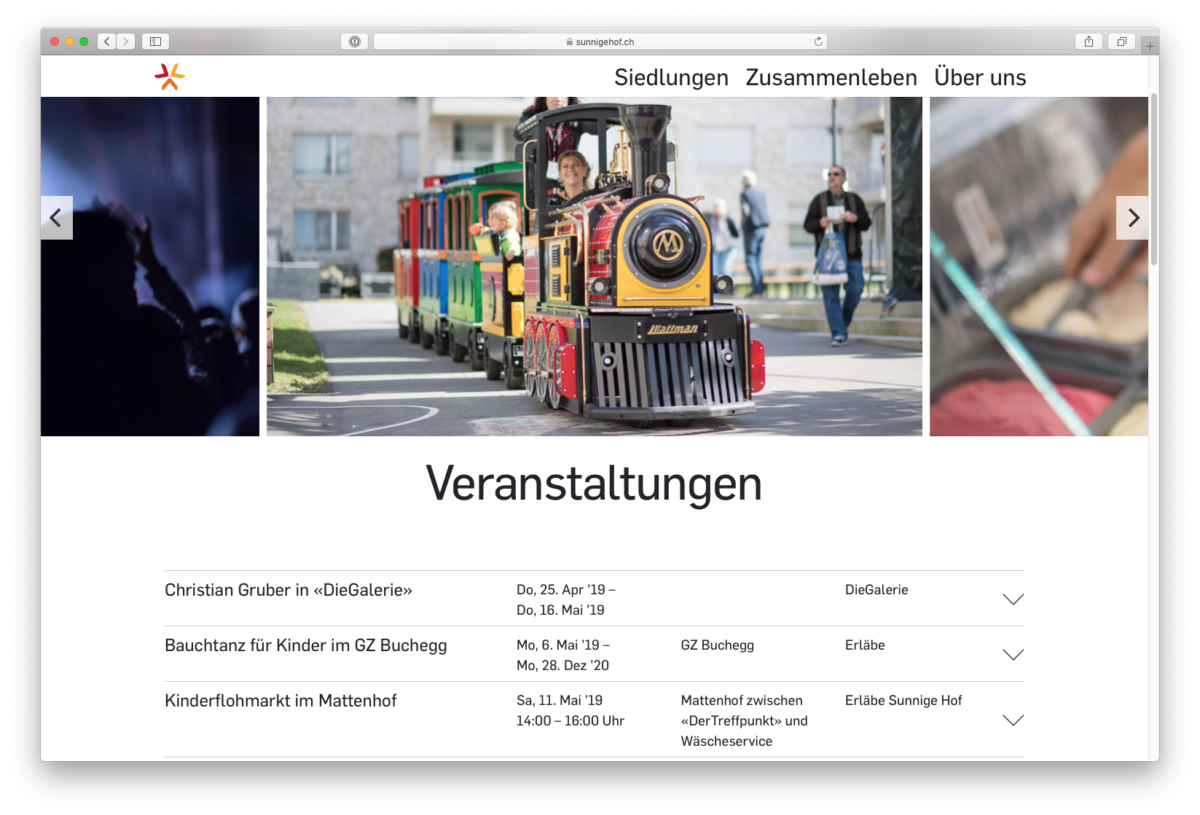Open the privacy extension icon beside address bar
This screenshot has height=815, width=1200.
tap(354, 42)
